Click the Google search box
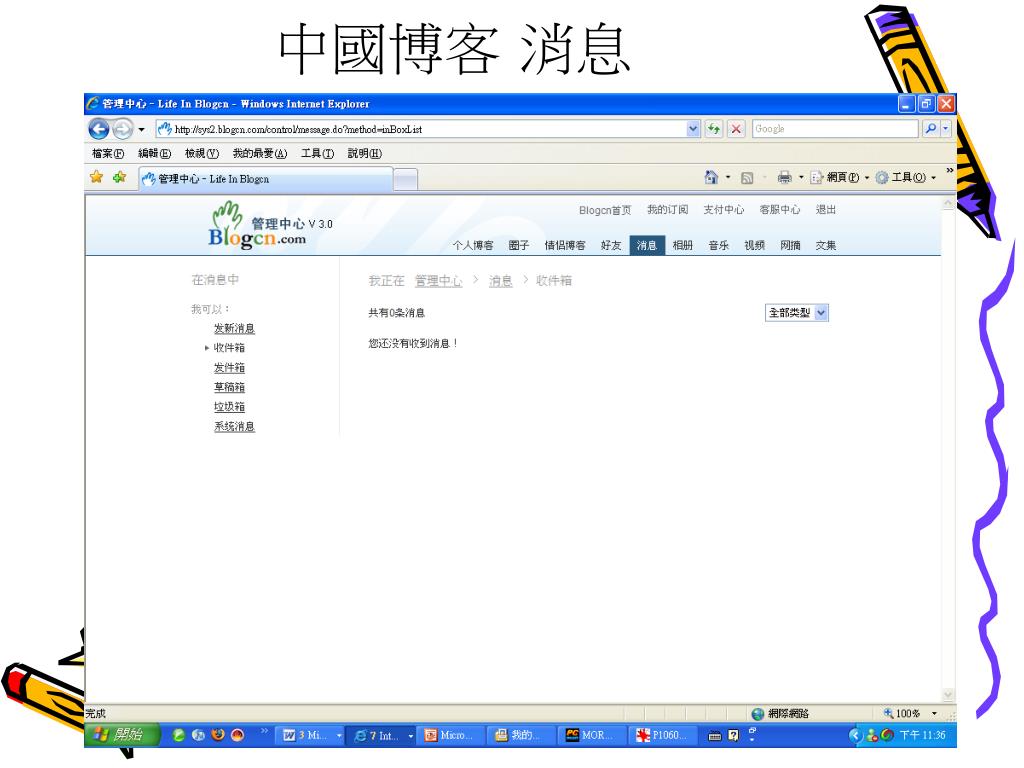This screenshot has width=1024, height=768. click(x=835, y=129)
